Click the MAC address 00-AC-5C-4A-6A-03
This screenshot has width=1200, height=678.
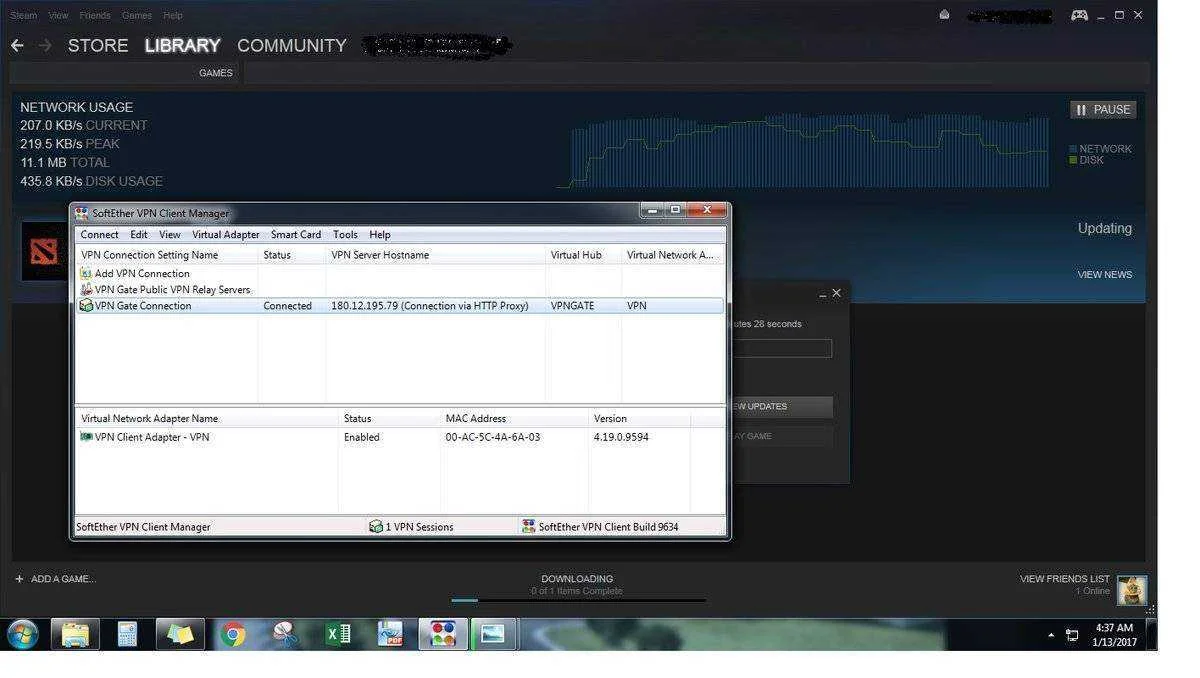pos(493,437)
